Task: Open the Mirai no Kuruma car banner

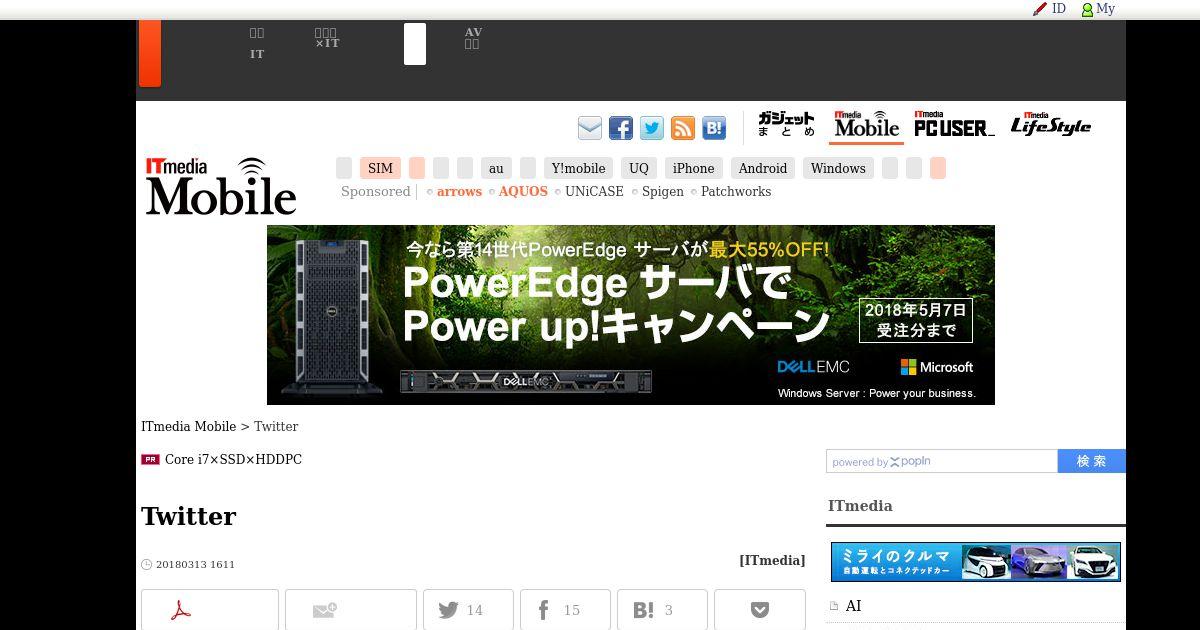Action: 976,562
